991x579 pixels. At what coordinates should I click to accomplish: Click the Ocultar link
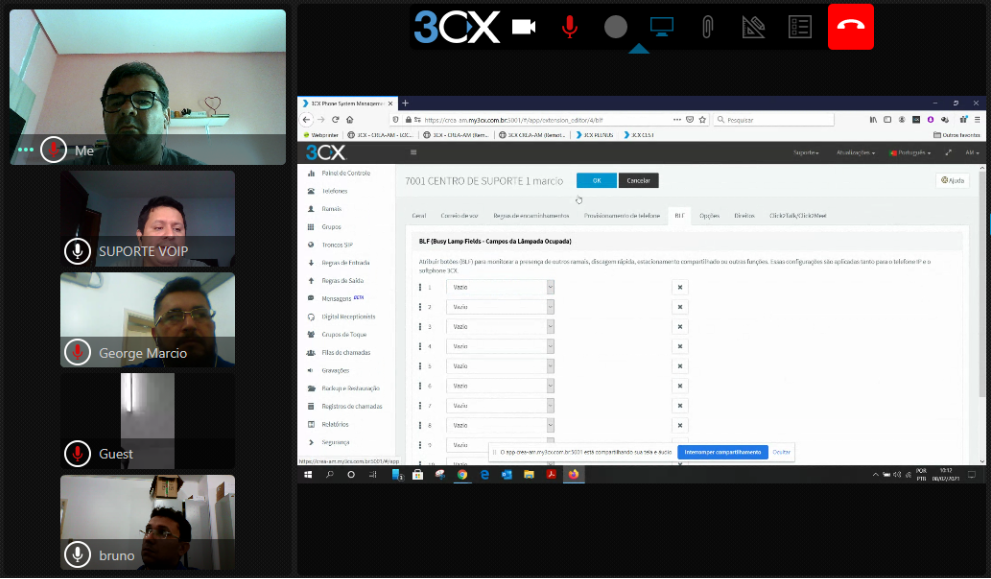pos(781,452)
